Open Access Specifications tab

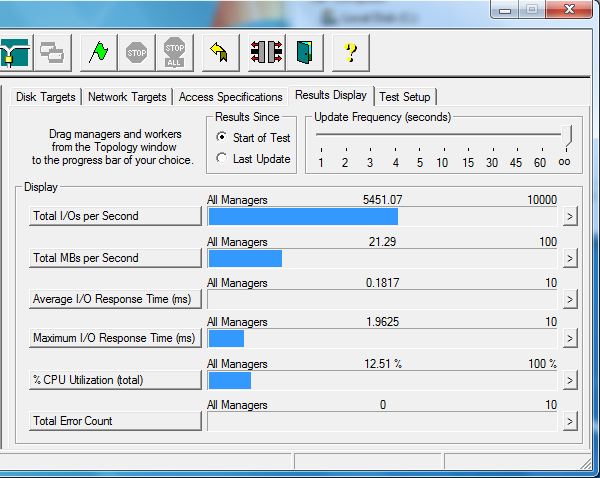coord(230,97)
